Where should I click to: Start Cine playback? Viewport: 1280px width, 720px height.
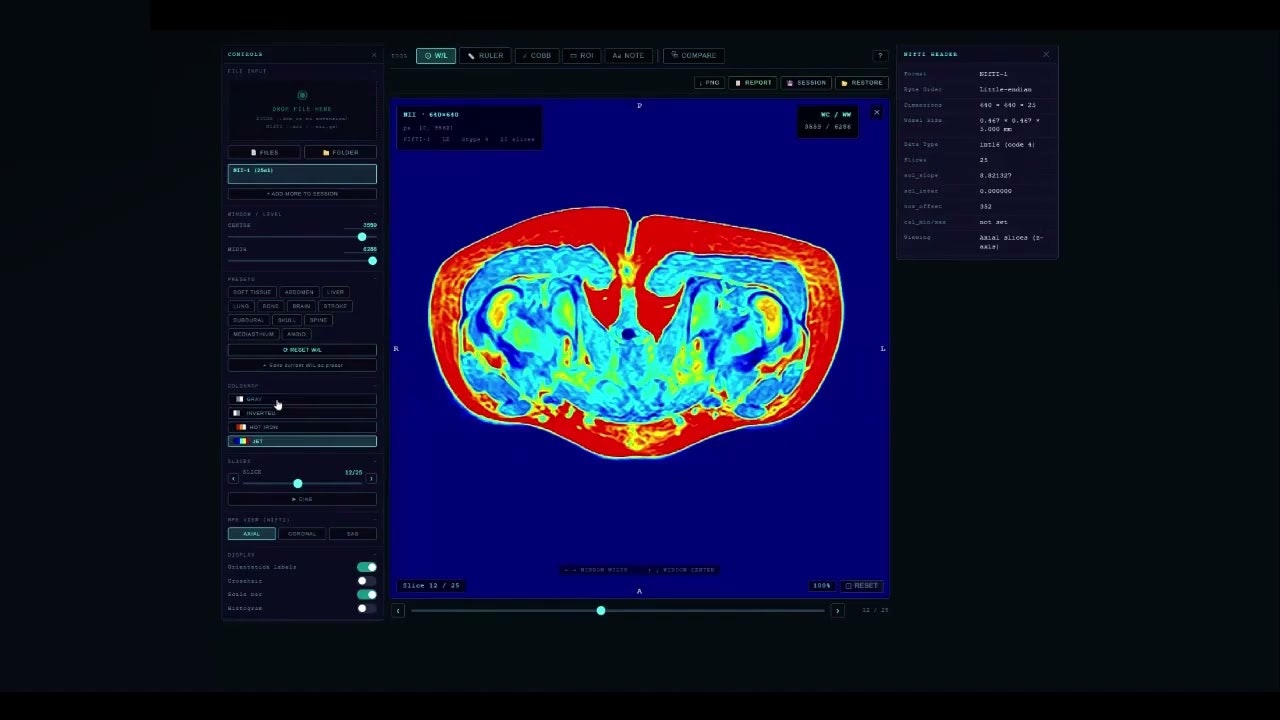click(302, 499)
